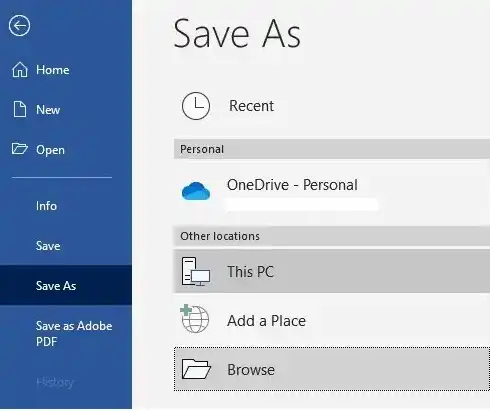
Task: Select the This PC label
Action: tap(250, 272)
